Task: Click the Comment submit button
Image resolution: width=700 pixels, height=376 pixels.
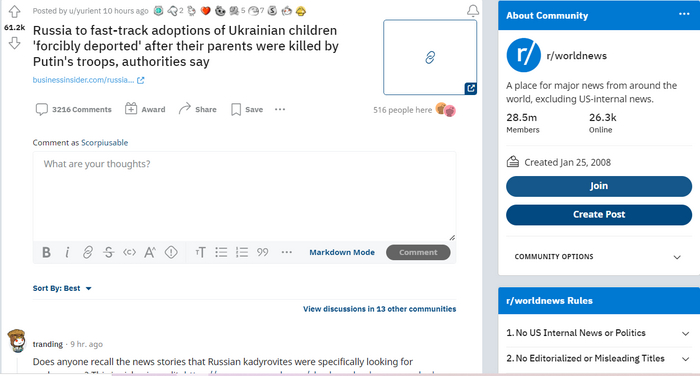Action: click(x=418, y=252)
